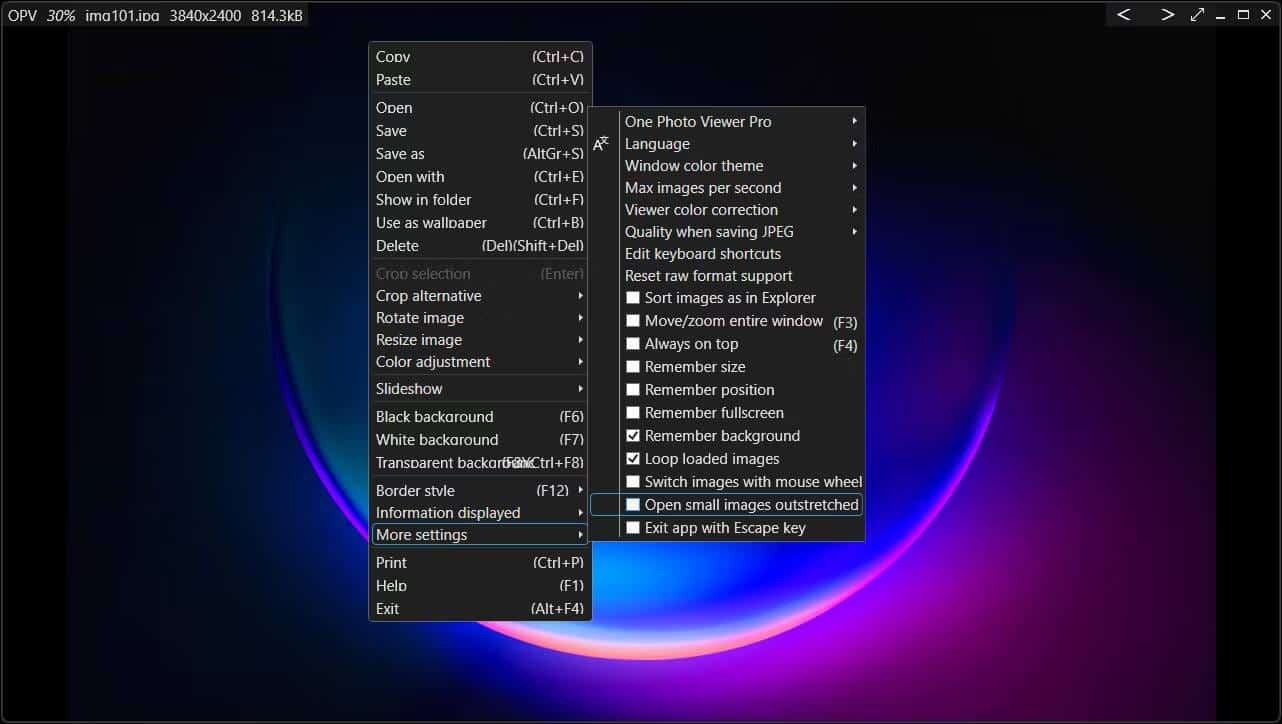Screen dimensions: 1282x724
Task: Click the language icon beside the settings submenu
Action: tap(601, 143)
